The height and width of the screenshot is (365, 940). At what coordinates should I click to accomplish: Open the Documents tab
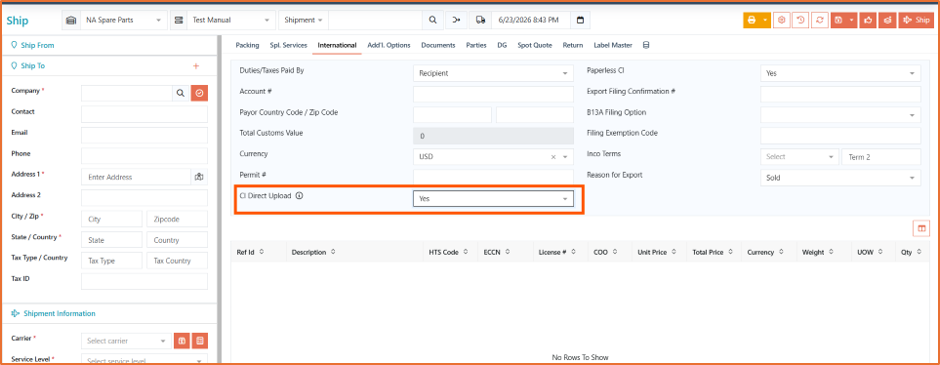click(438, 45)
